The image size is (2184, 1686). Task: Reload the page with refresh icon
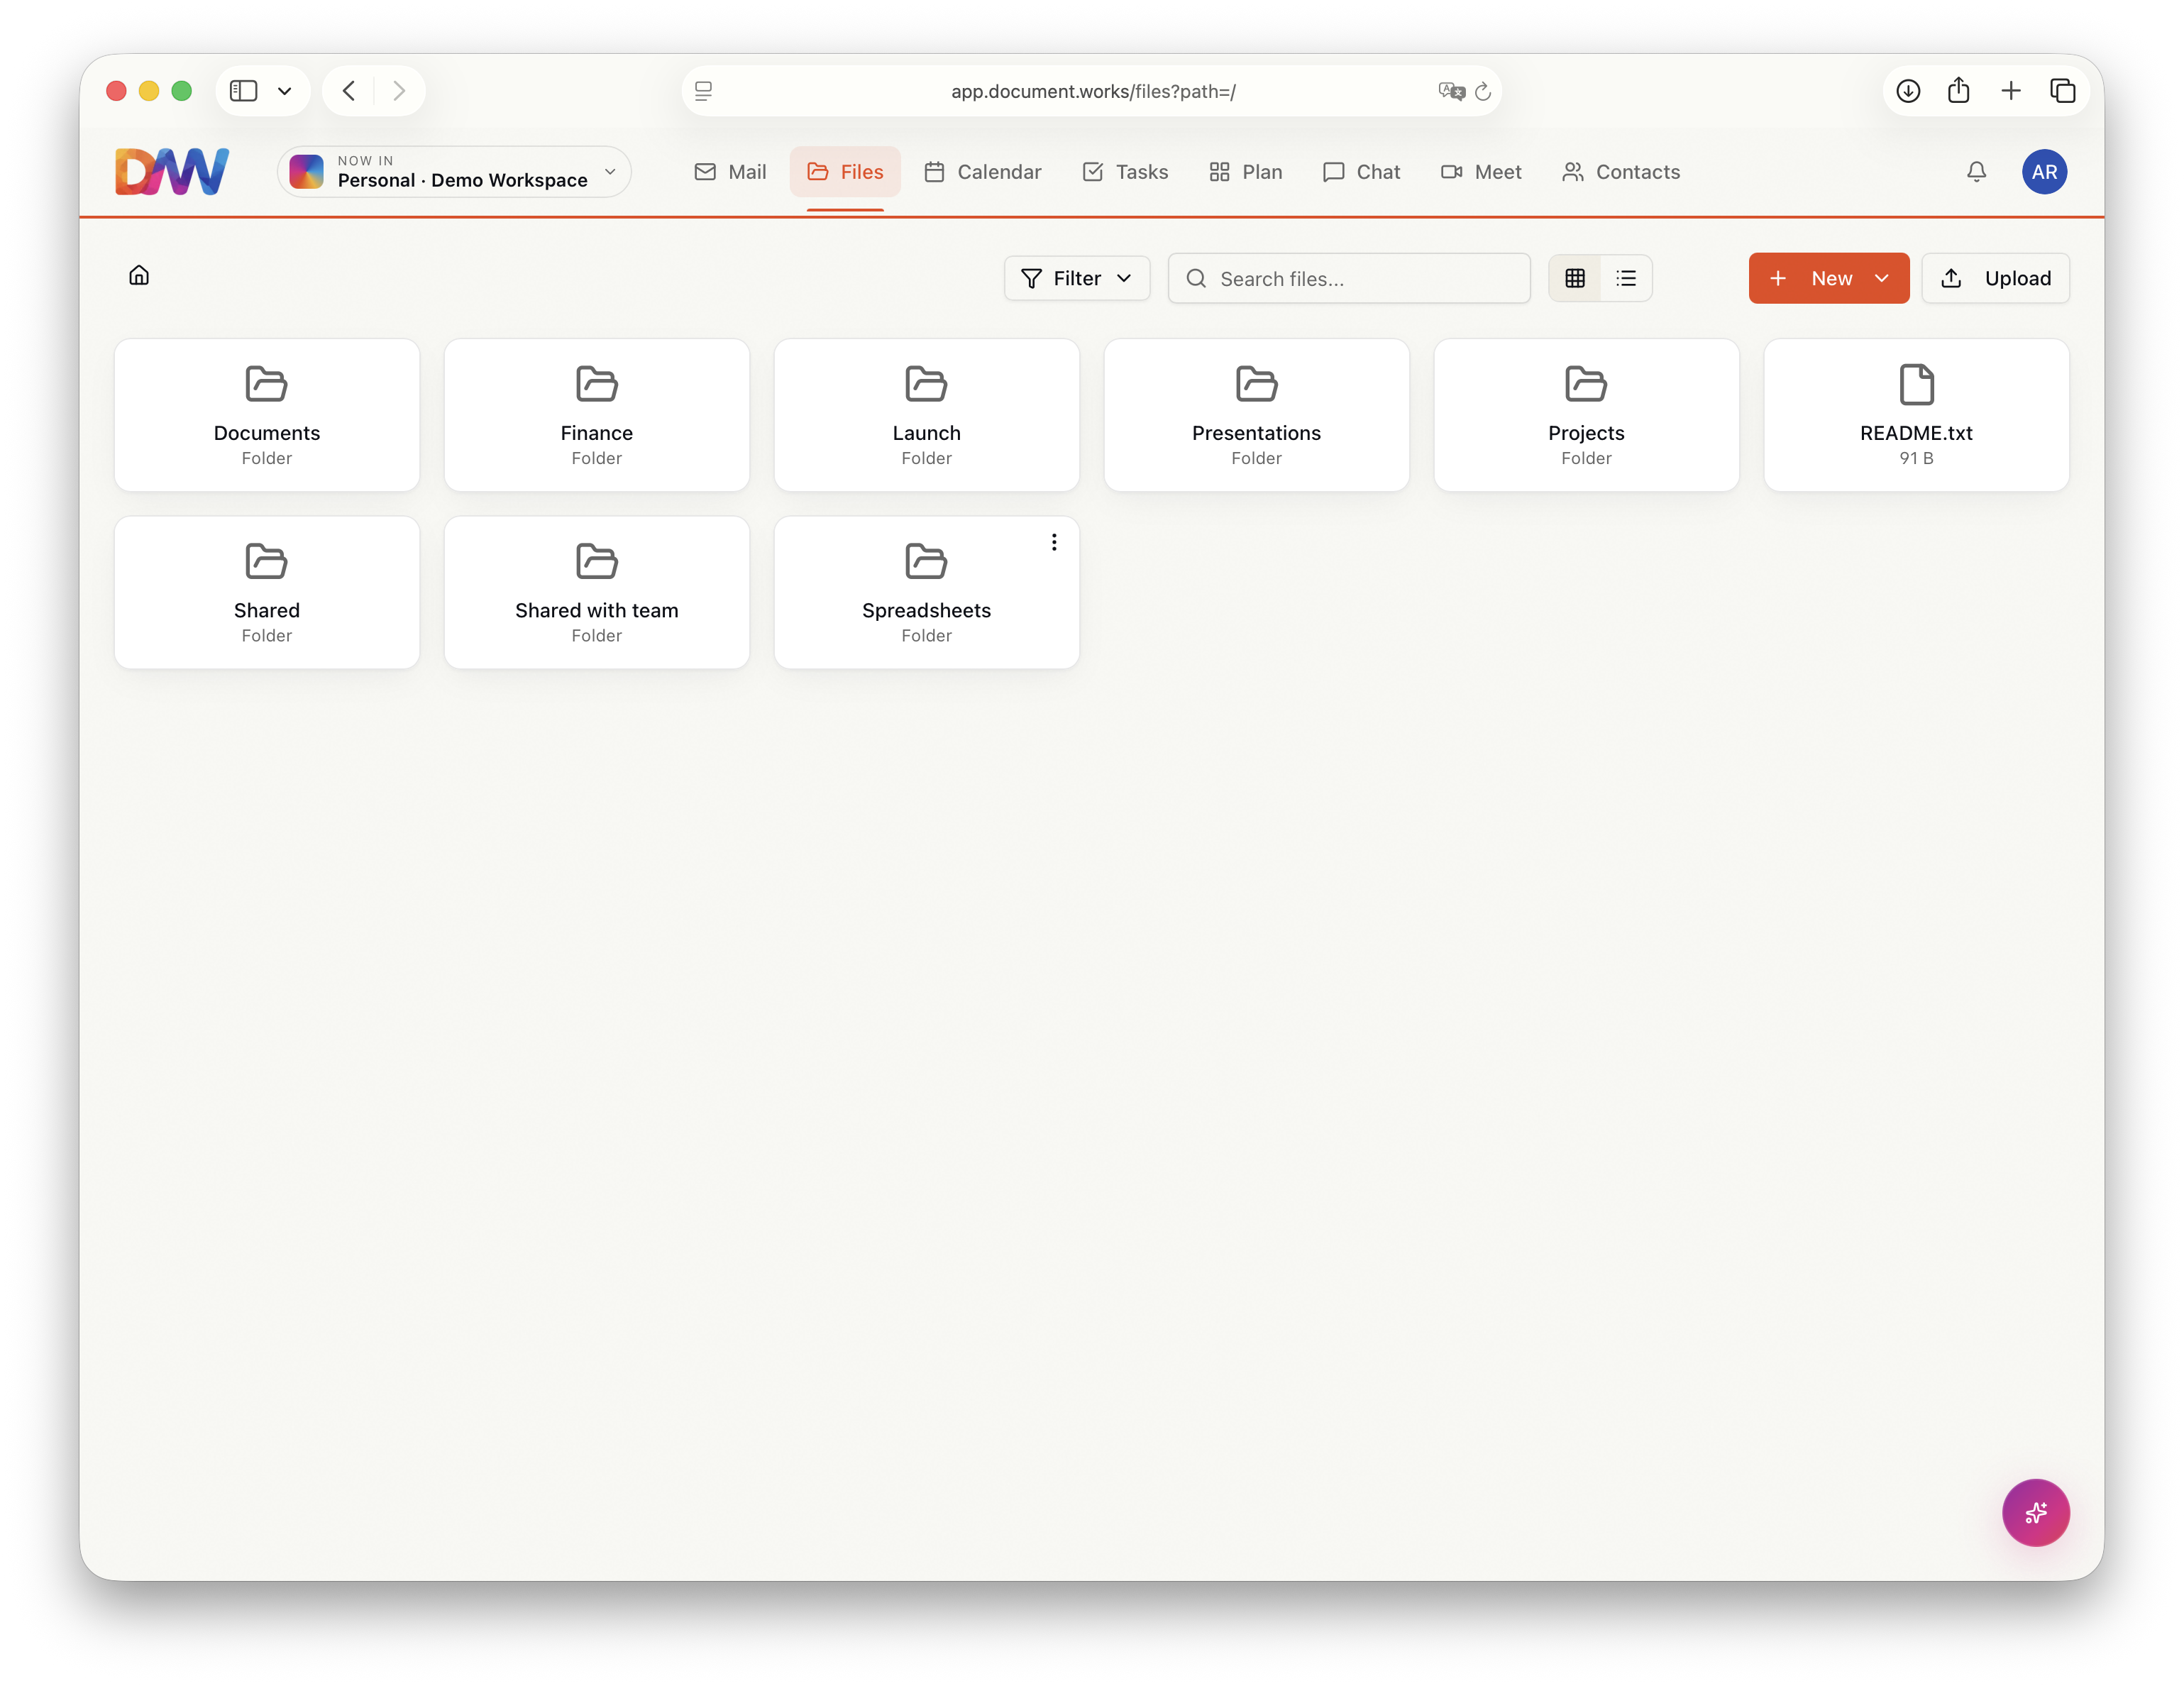(1483, 91)
